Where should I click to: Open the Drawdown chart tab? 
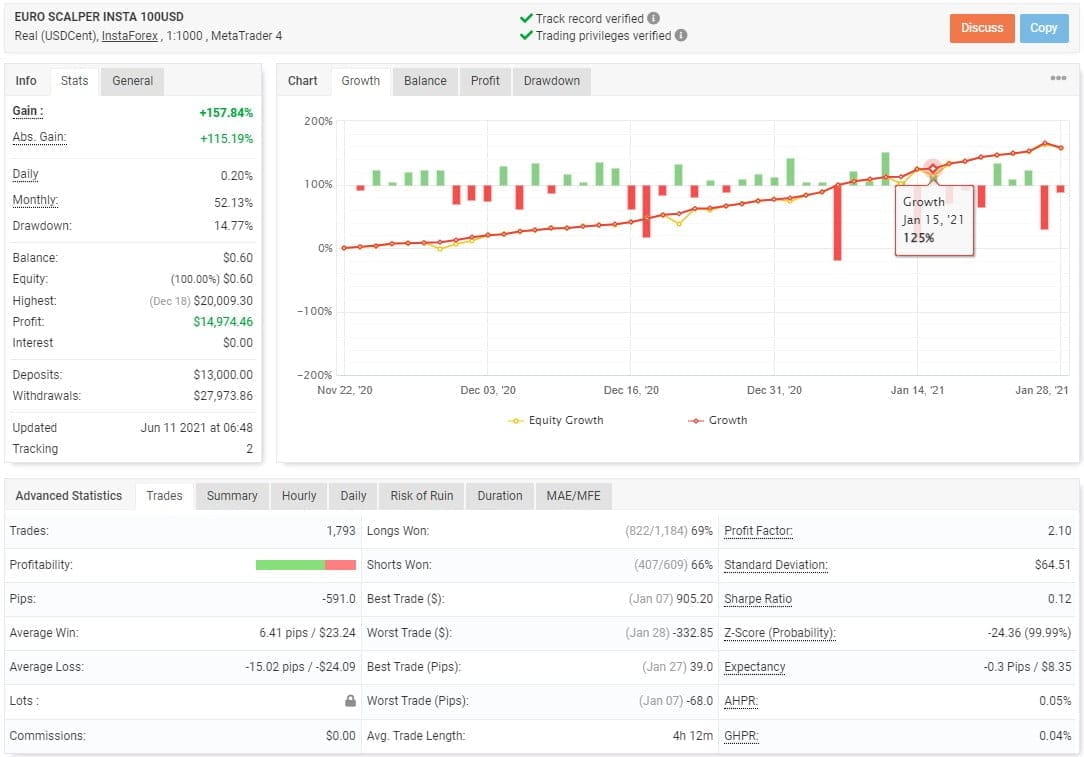click(x=551, y=81)
